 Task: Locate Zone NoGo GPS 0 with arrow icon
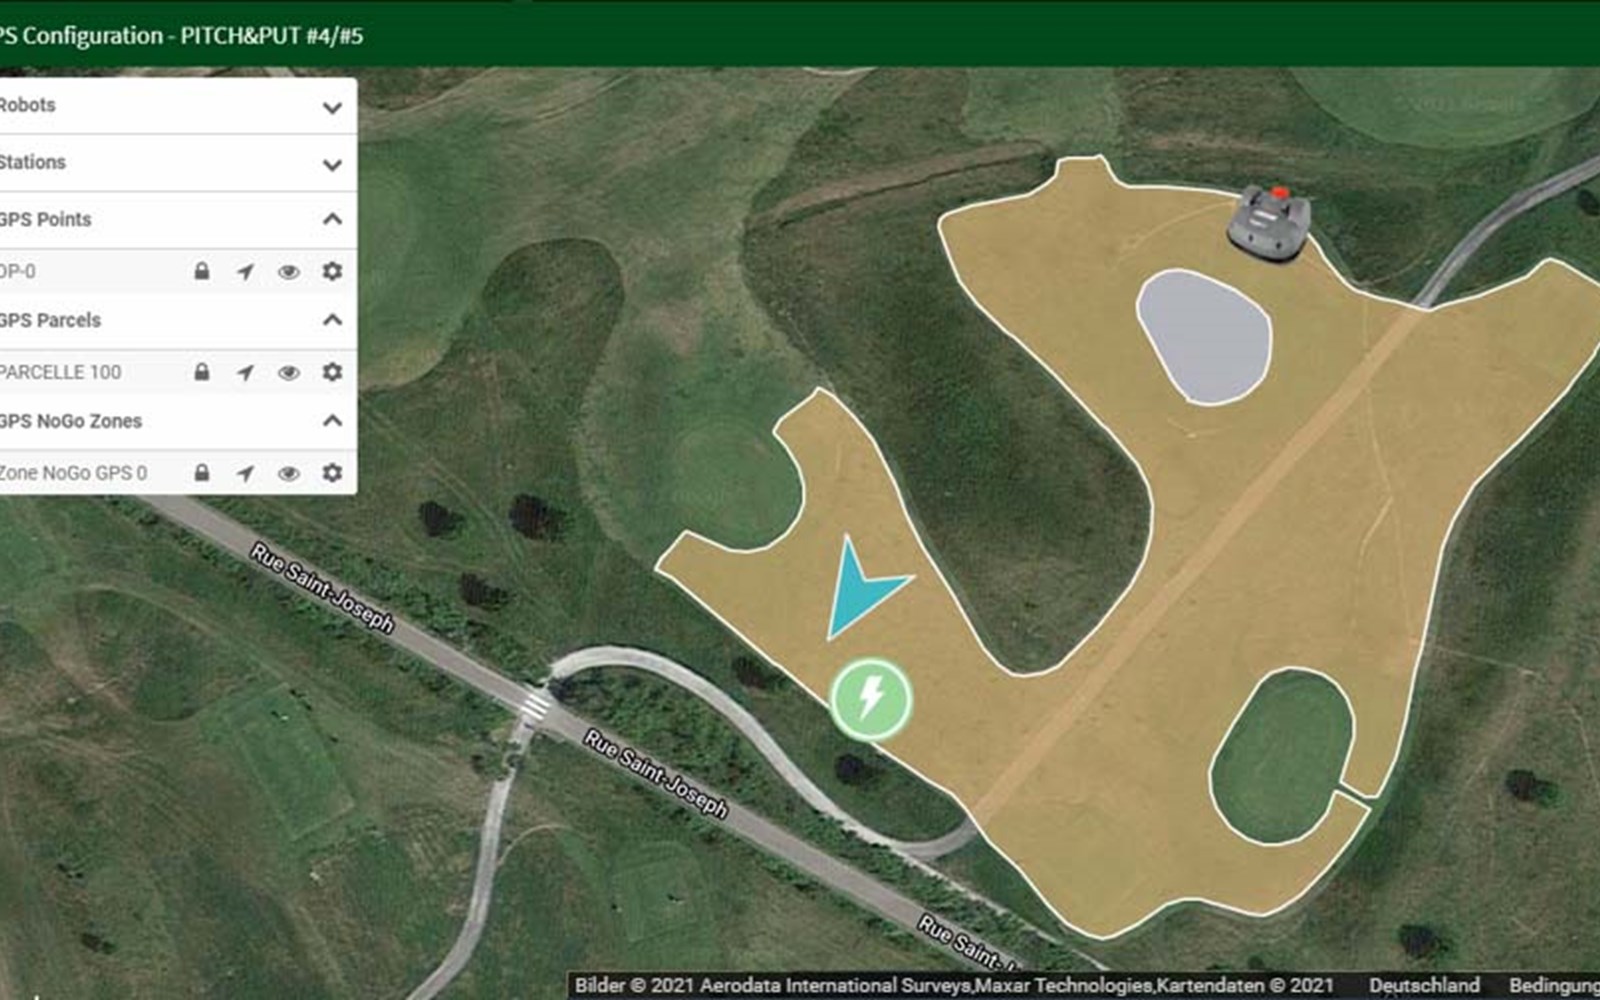point(245,473)
